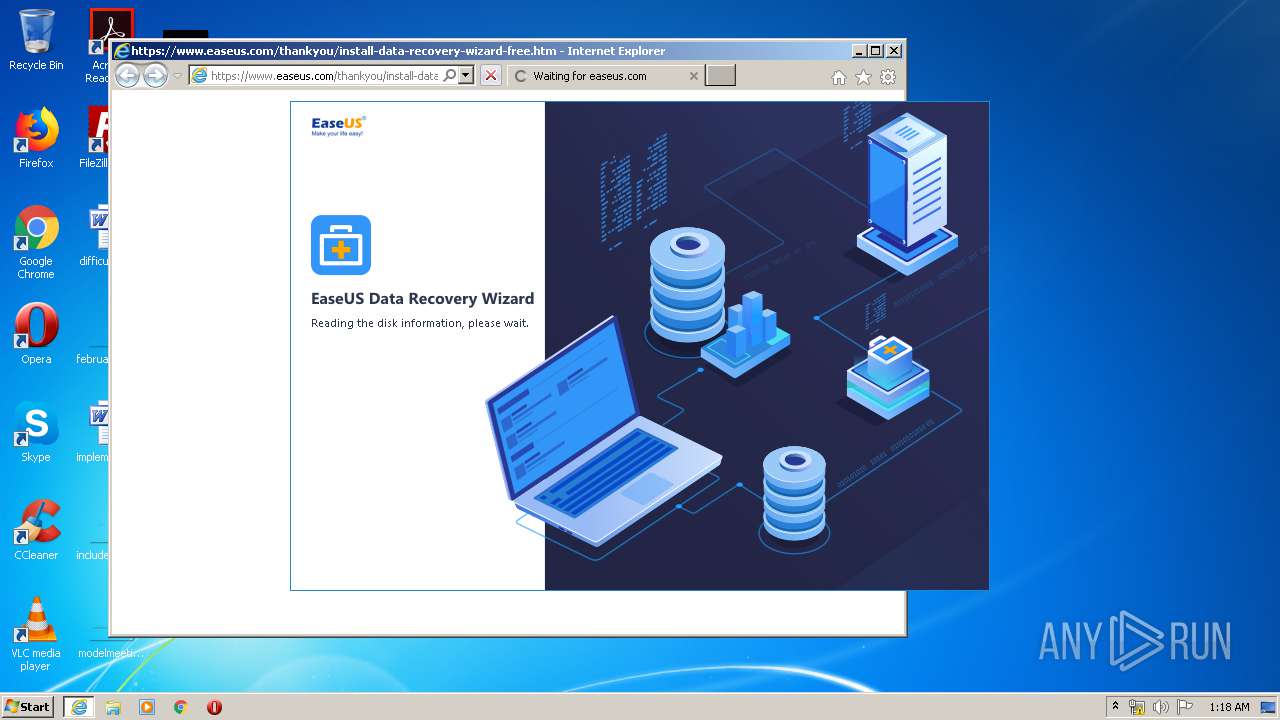Launch Firefox from desktop shortcut
The height and width of the screenshot is (720, 1280).
pyautogui.click(x=36, y=138)
